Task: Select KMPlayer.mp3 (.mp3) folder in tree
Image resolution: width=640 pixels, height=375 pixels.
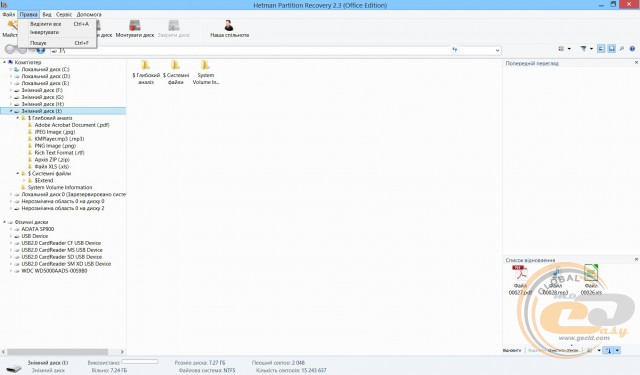Action: tap(59, 139)
